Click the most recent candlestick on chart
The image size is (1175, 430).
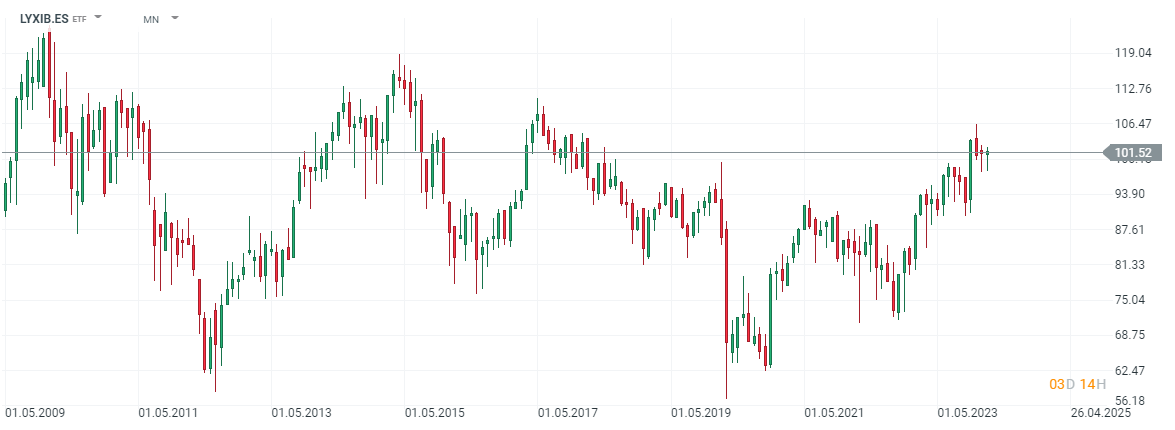click(x=989, y=153)
